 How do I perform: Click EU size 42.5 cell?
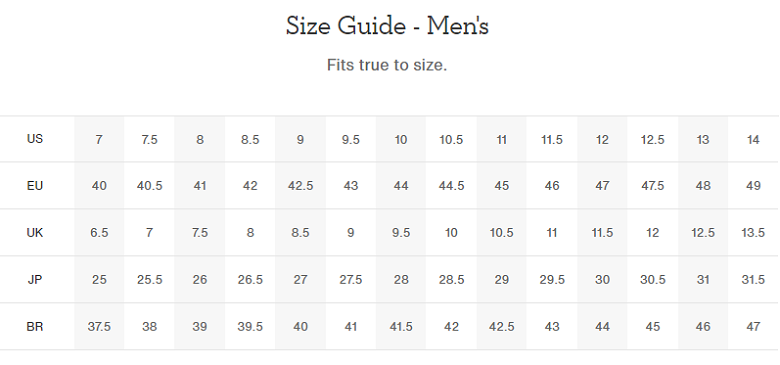(300, 186)
